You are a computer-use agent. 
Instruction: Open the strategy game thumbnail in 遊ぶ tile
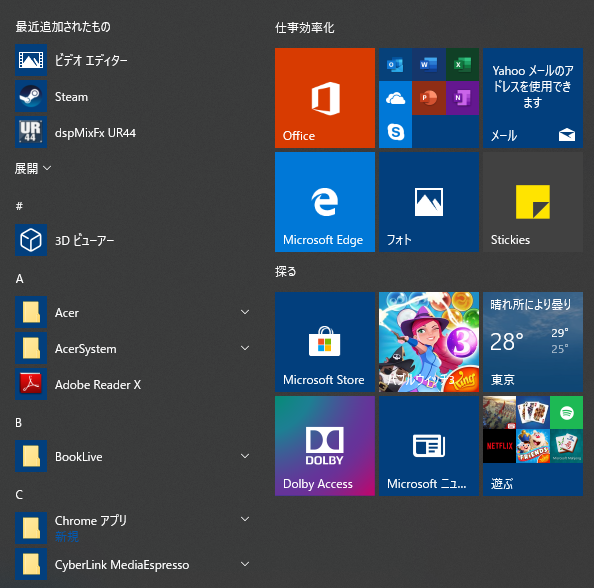tap(499, 413)
